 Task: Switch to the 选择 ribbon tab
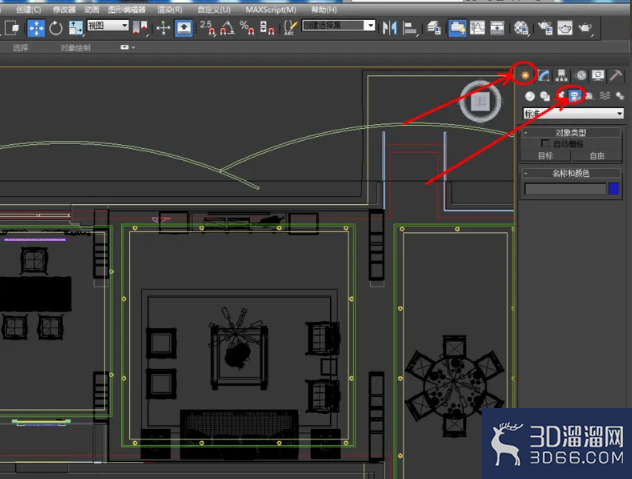point(20,48)
